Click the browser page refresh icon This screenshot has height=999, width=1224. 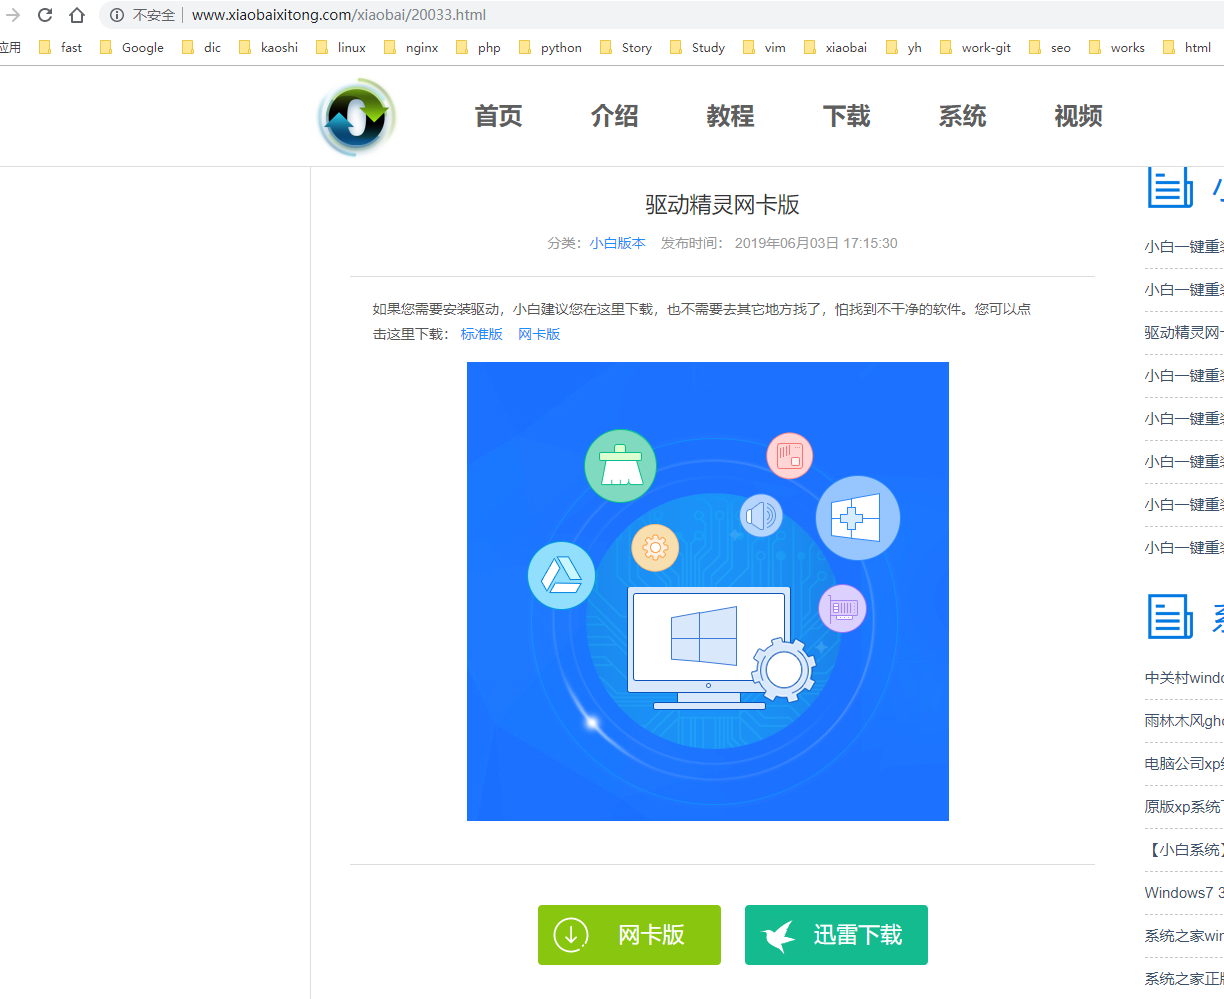(x=44, y=15)
